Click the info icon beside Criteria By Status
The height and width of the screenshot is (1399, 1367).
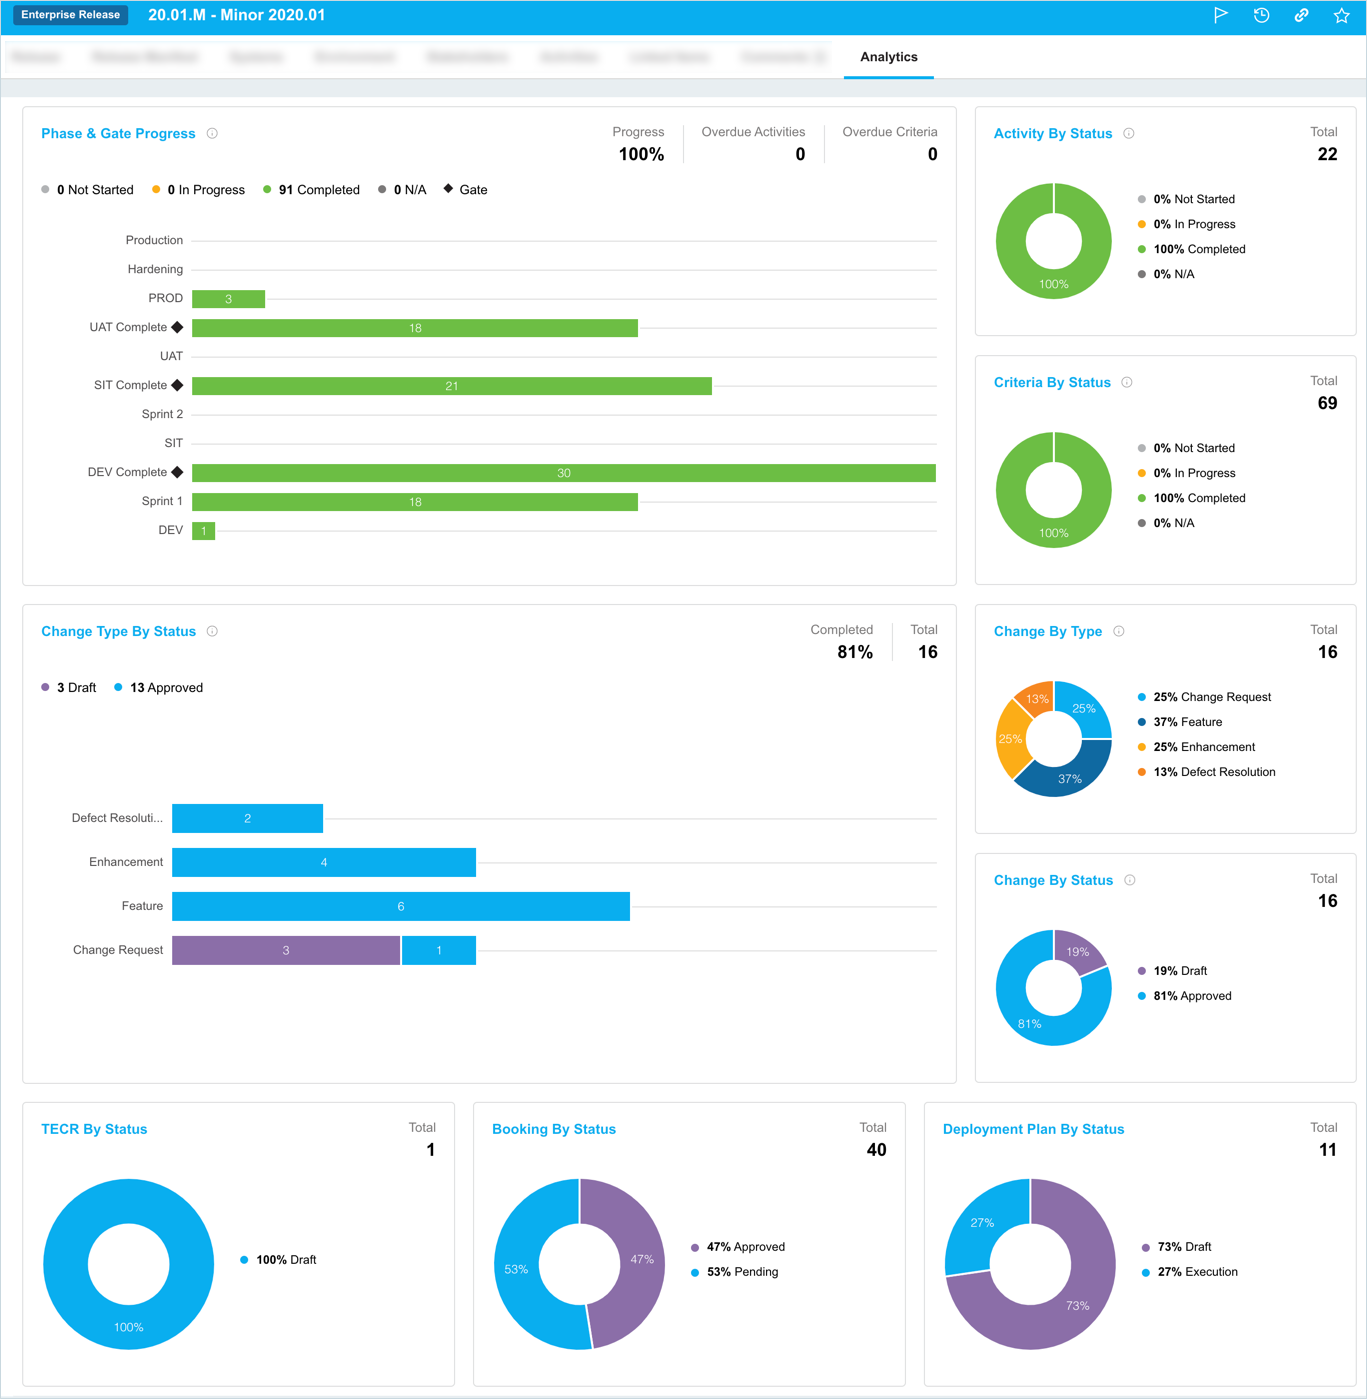pyautogui.click(x=1127, y=382)
